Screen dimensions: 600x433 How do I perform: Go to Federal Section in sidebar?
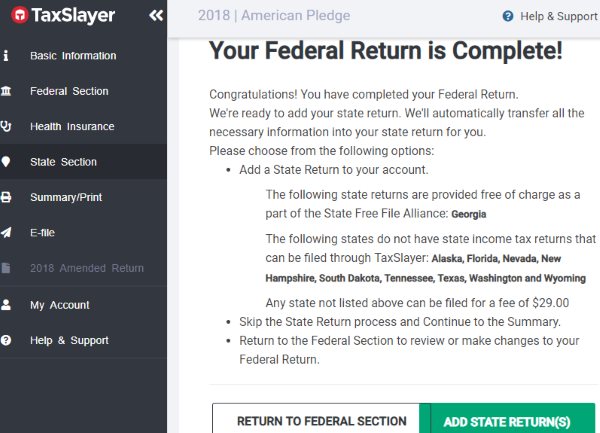click(69, 91)
